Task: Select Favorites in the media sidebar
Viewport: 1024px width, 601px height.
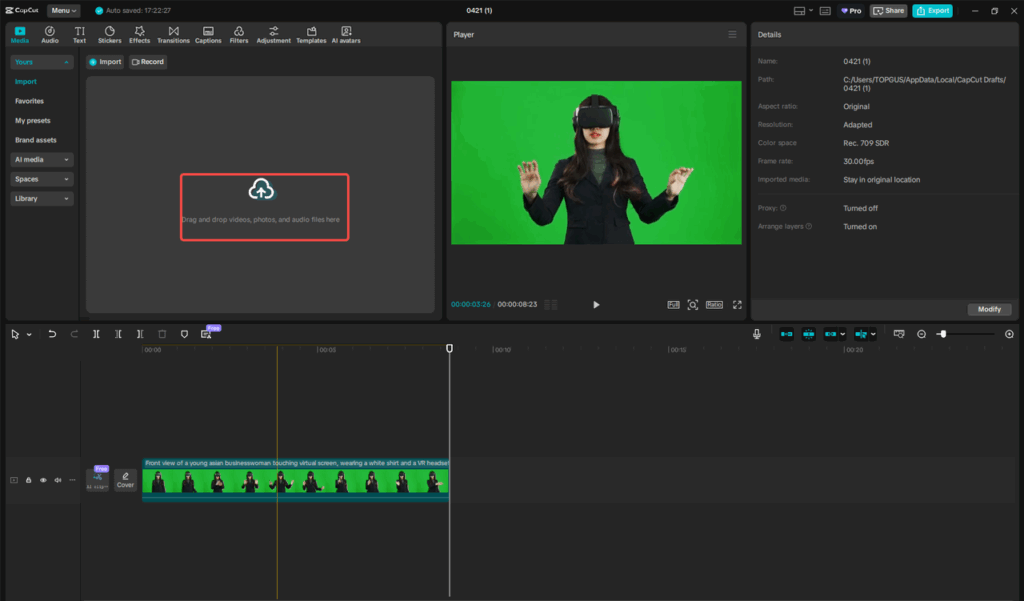Action: pyautogui.click(x=29, y=101)
